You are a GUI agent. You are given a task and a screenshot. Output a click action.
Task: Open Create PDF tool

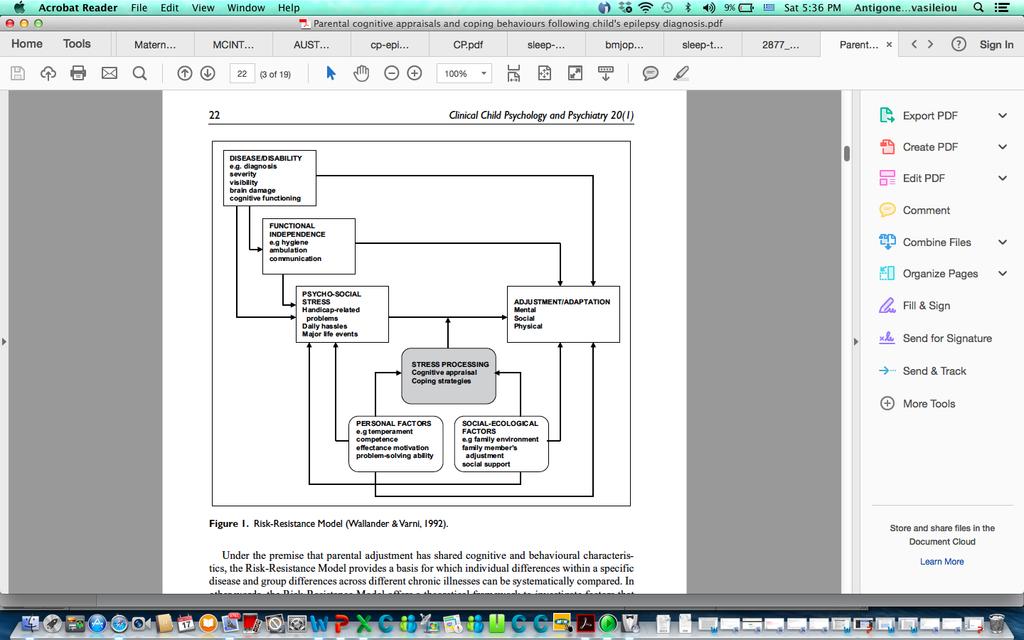click(930, 147)
